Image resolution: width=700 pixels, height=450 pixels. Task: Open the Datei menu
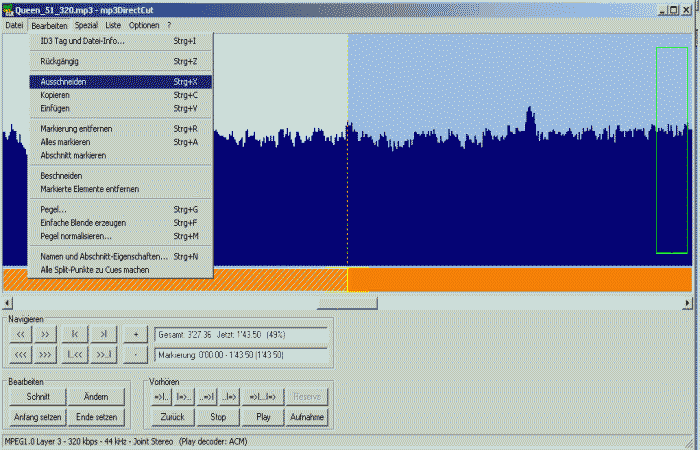click(14, 24)
